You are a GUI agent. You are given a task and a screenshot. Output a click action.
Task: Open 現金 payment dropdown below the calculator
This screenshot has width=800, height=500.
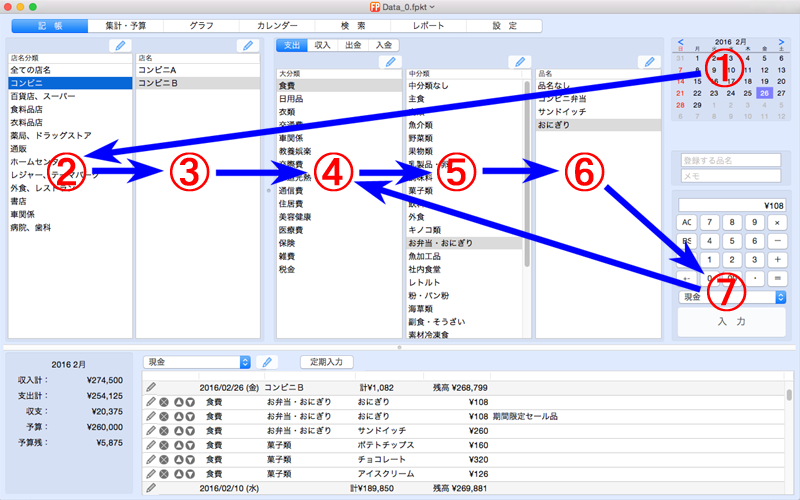(x=733, y=297)
